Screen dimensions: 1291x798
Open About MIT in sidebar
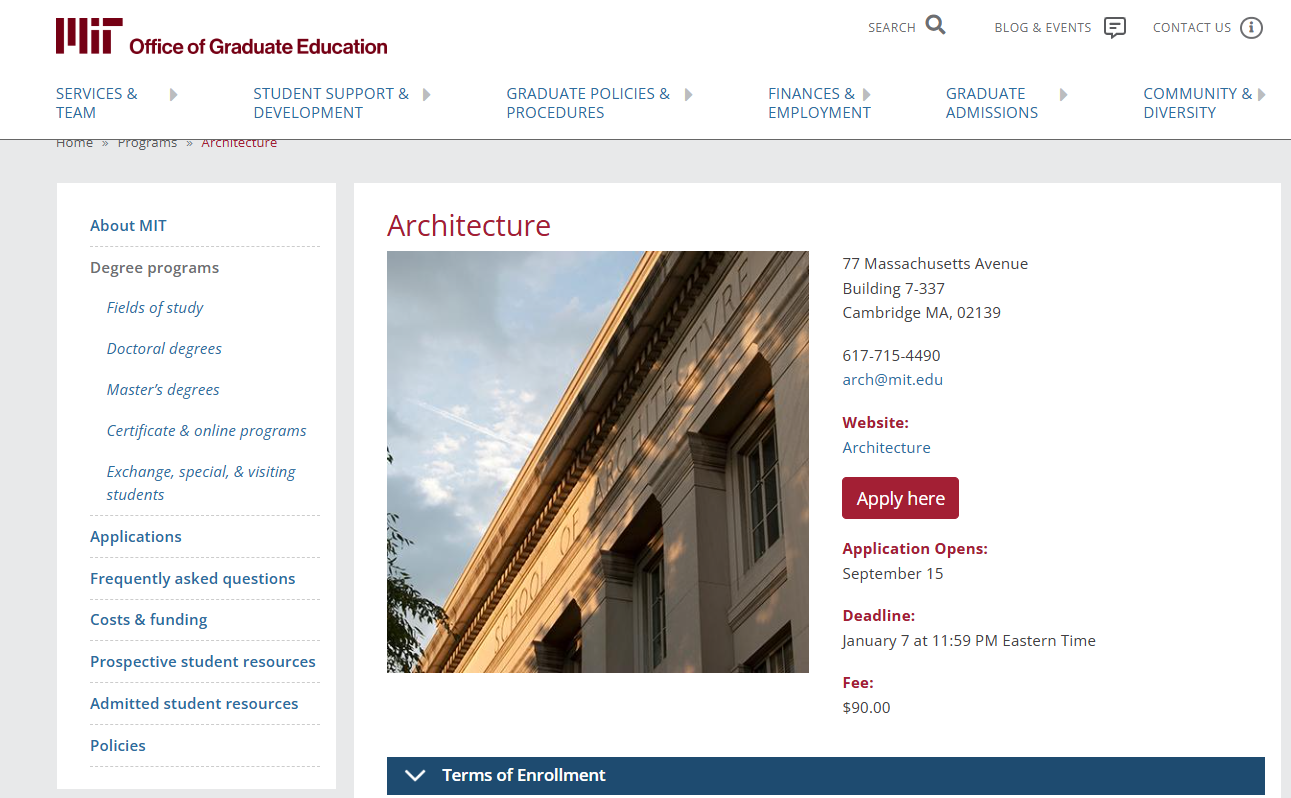coord(128,226)
